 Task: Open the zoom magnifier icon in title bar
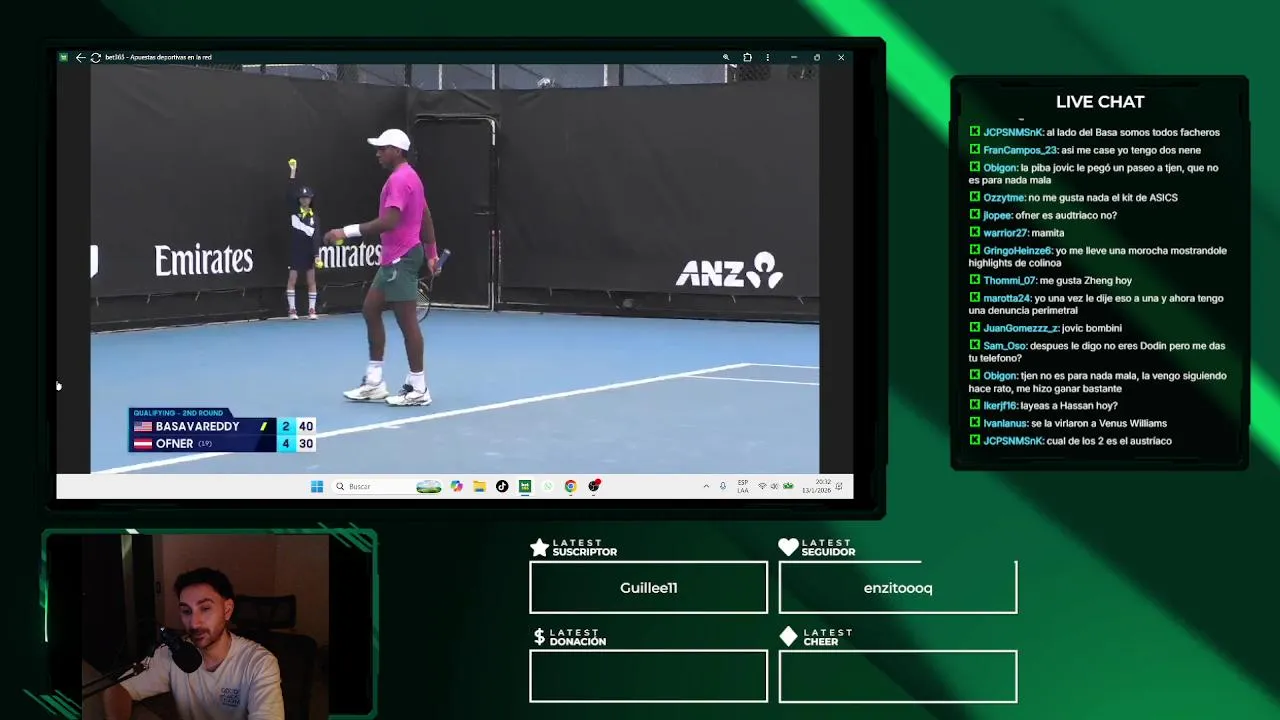click(x=726, y=57)
